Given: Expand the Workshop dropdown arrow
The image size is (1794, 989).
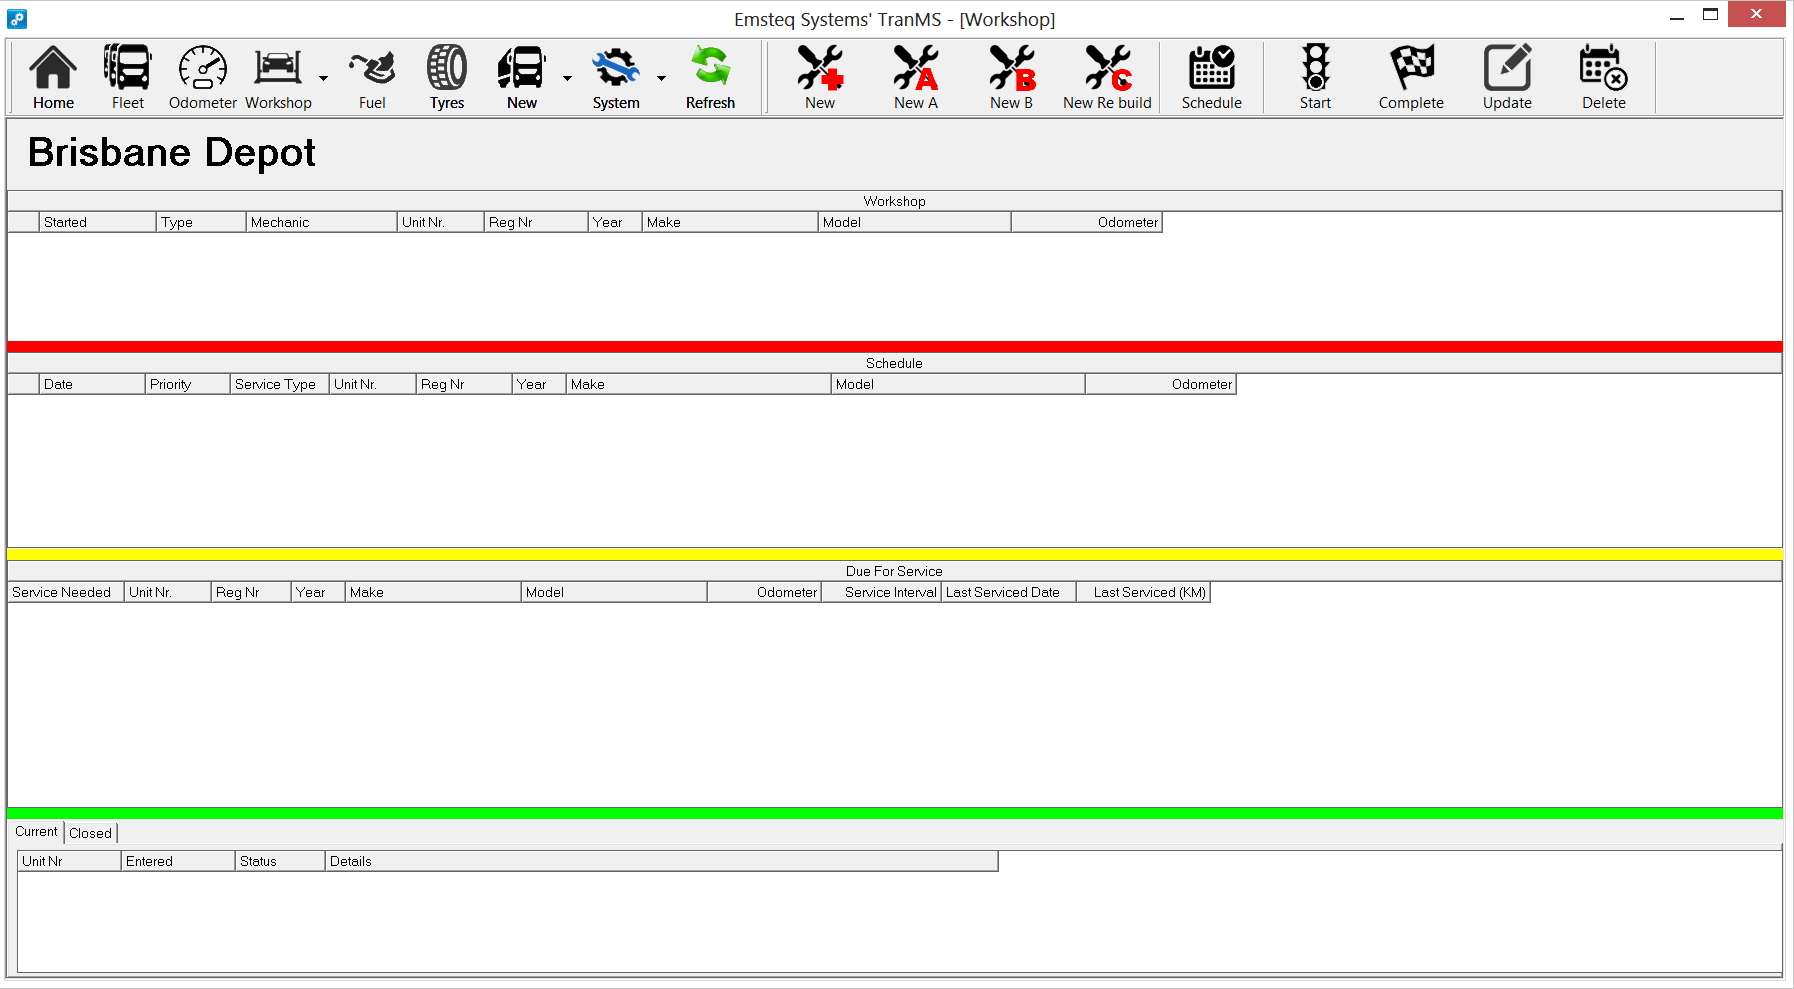Looking at the screenshot, I should [x=323, y=78].
